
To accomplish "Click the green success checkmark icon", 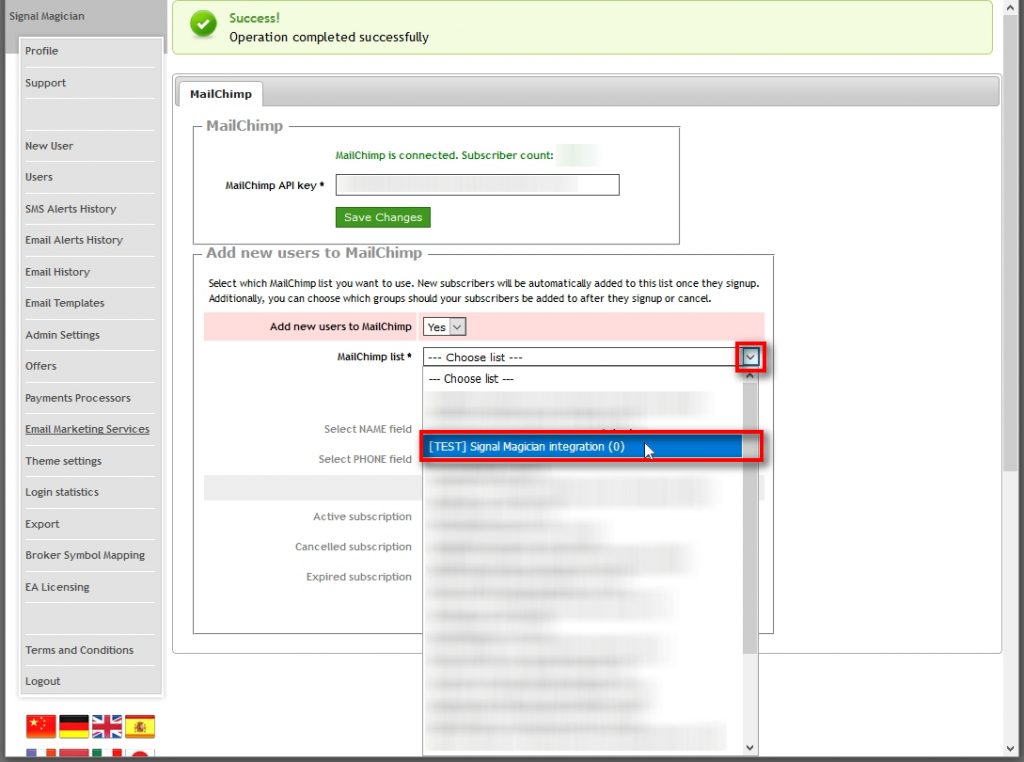I will point(204,26).
